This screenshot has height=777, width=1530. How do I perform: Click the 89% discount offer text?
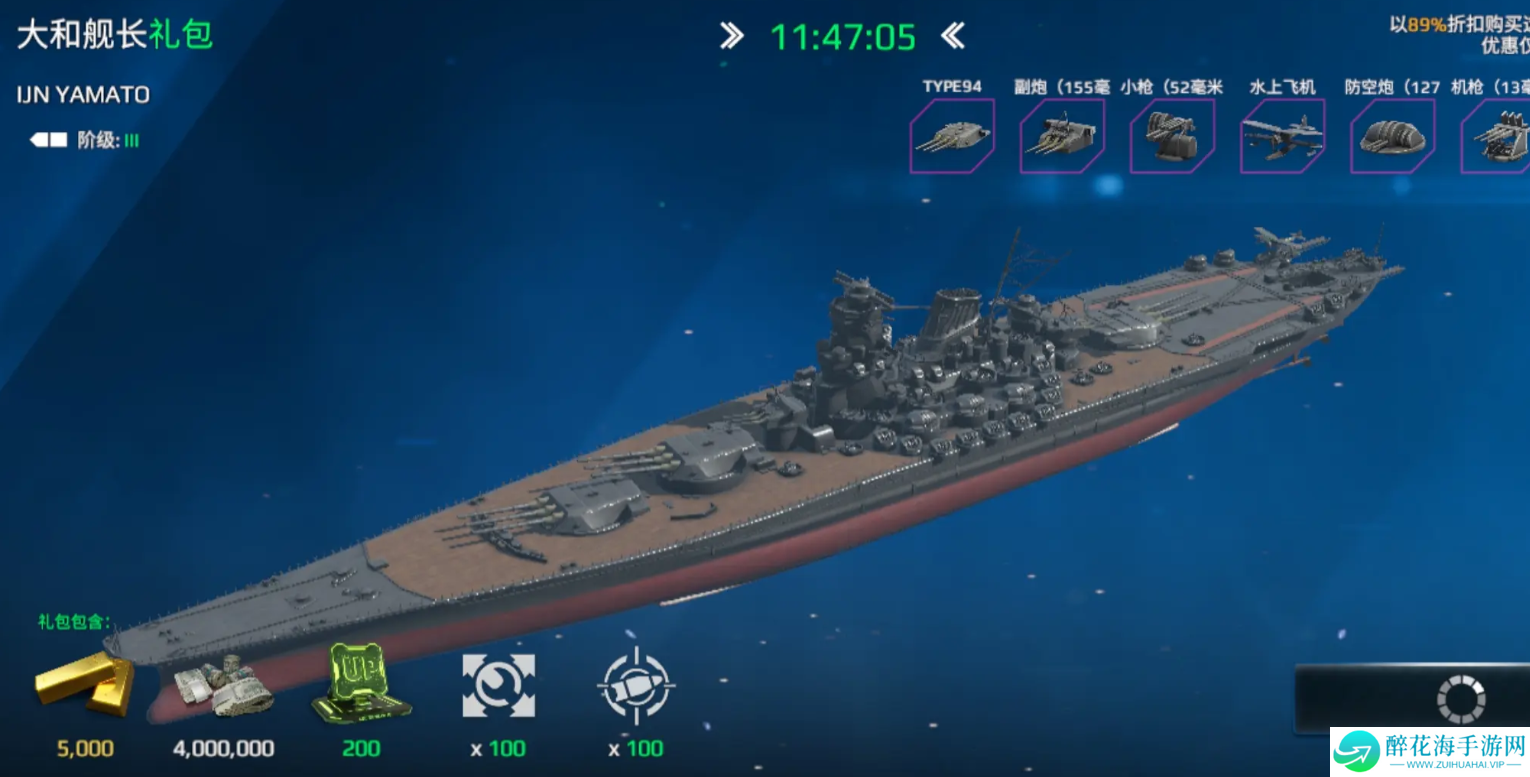click(x=1459, y=35)
